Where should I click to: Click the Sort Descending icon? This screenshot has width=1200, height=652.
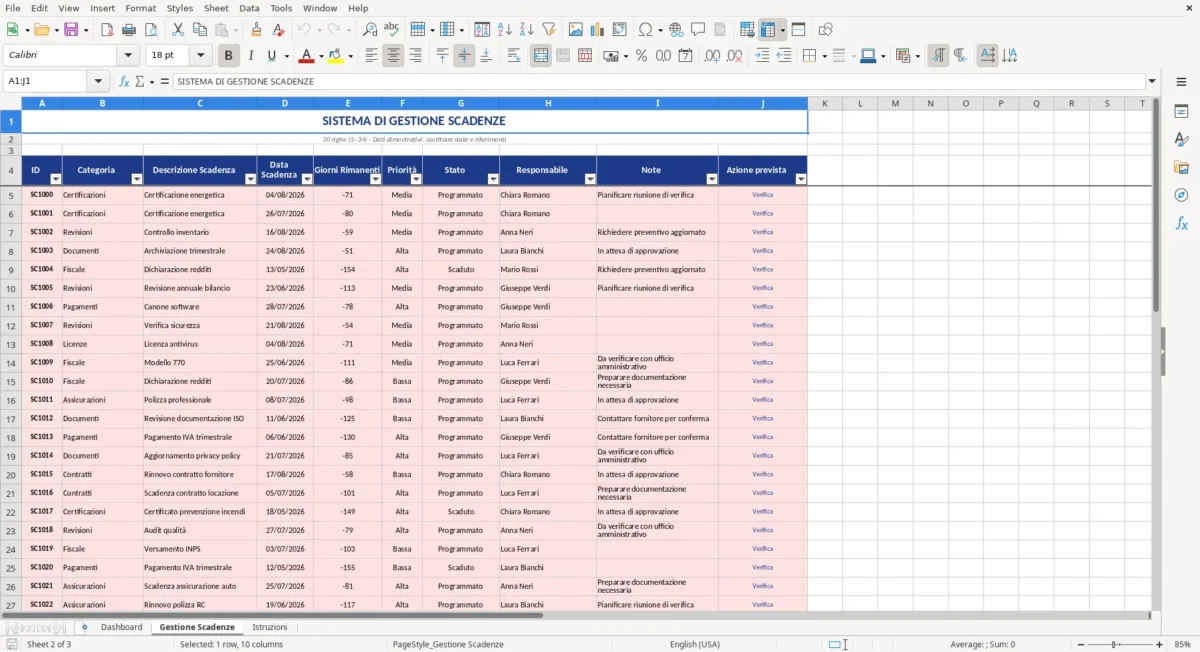click(x=527, y=29)
